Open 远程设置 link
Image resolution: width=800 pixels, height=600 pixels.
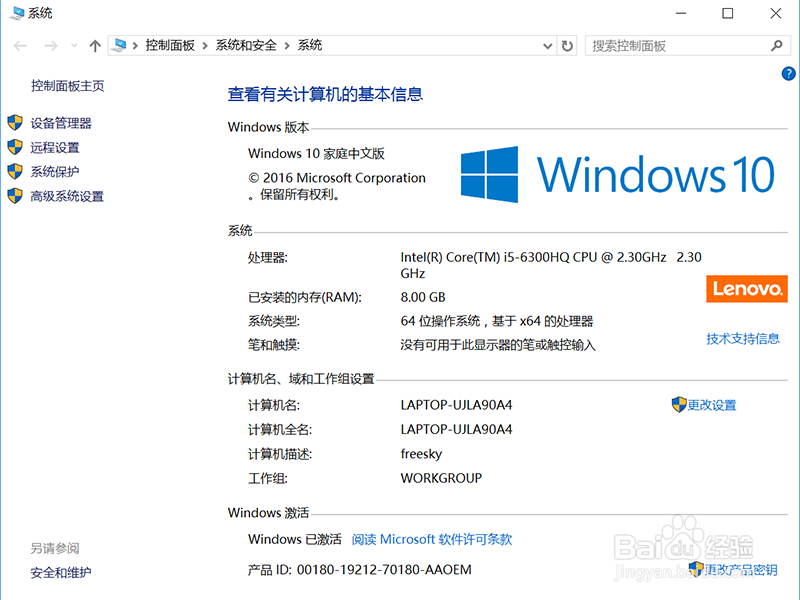point(55,147)
